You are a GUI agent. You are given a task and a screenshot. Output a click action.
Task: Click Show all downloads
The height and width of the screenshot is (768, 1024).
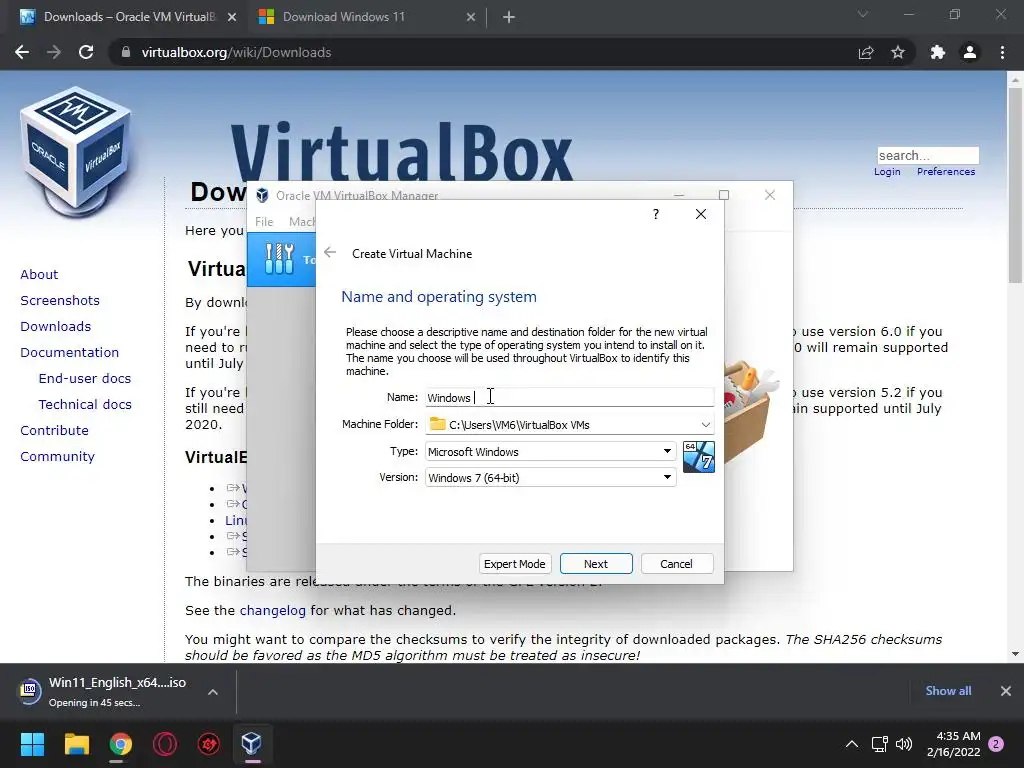[948, 691]
